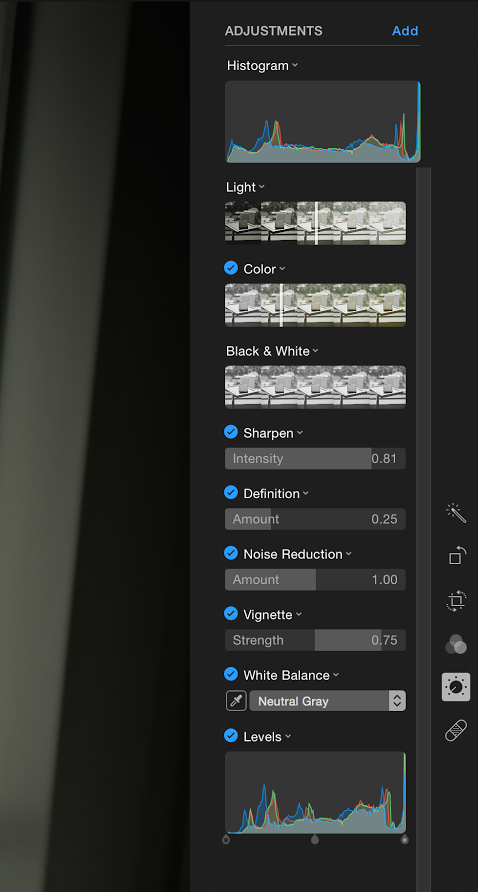Viewport: 478px width, 892px height.
Task: Toggle the Vignette adjustment checkmark
Action: tap(231, 614)
